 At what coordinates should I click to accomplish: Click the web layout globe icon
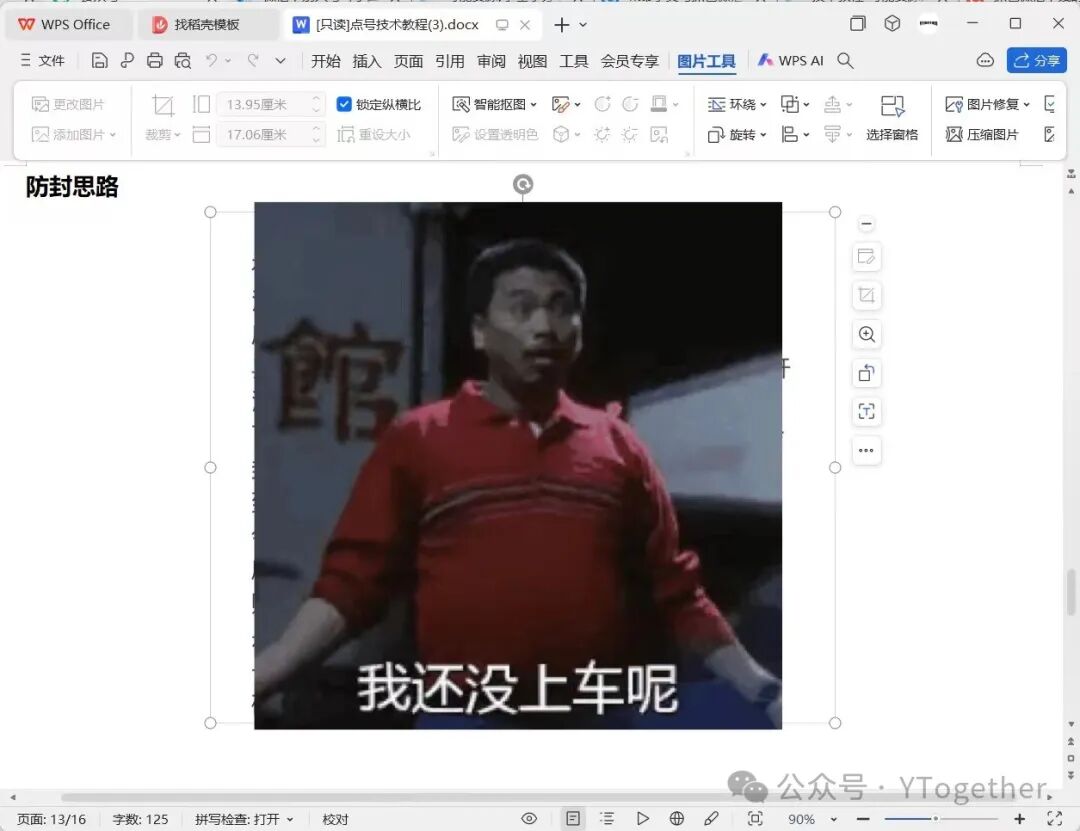click(676, 818)
